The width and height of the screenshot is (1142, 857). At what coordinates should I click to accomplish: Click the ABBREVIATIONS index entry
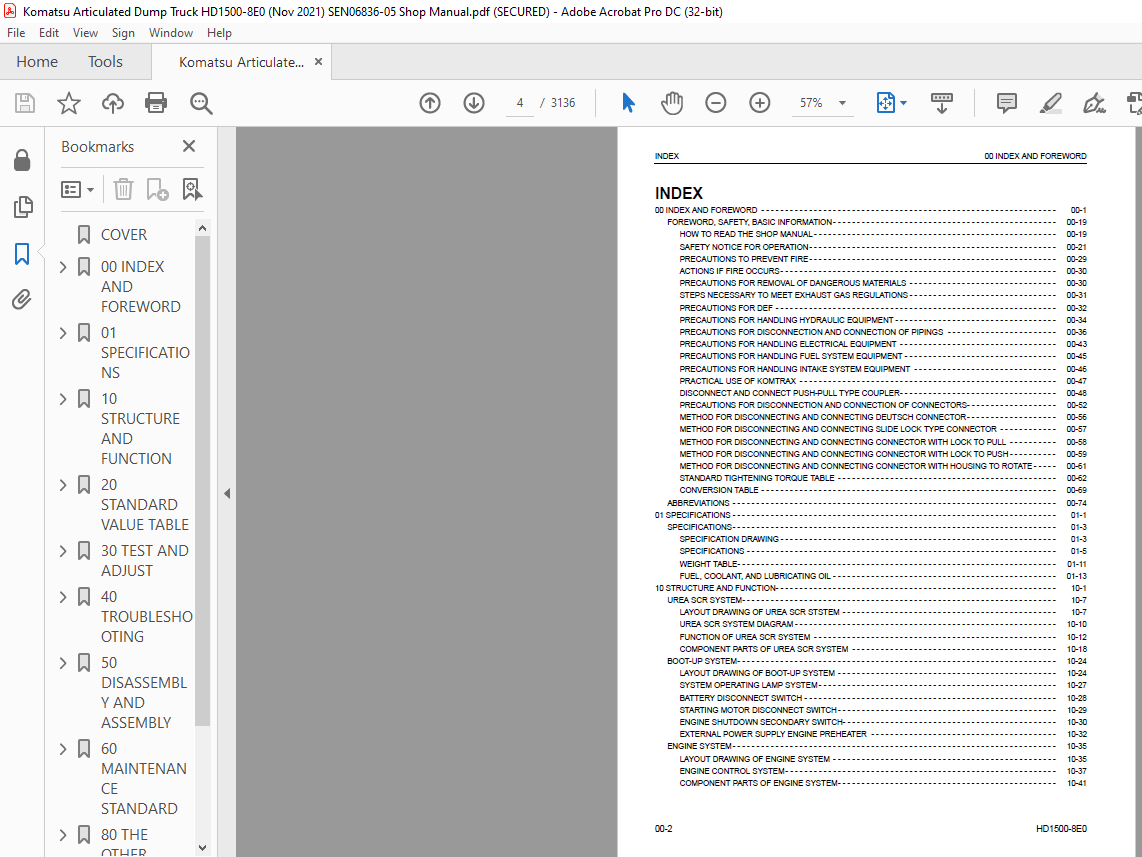[x=698, y=502]
